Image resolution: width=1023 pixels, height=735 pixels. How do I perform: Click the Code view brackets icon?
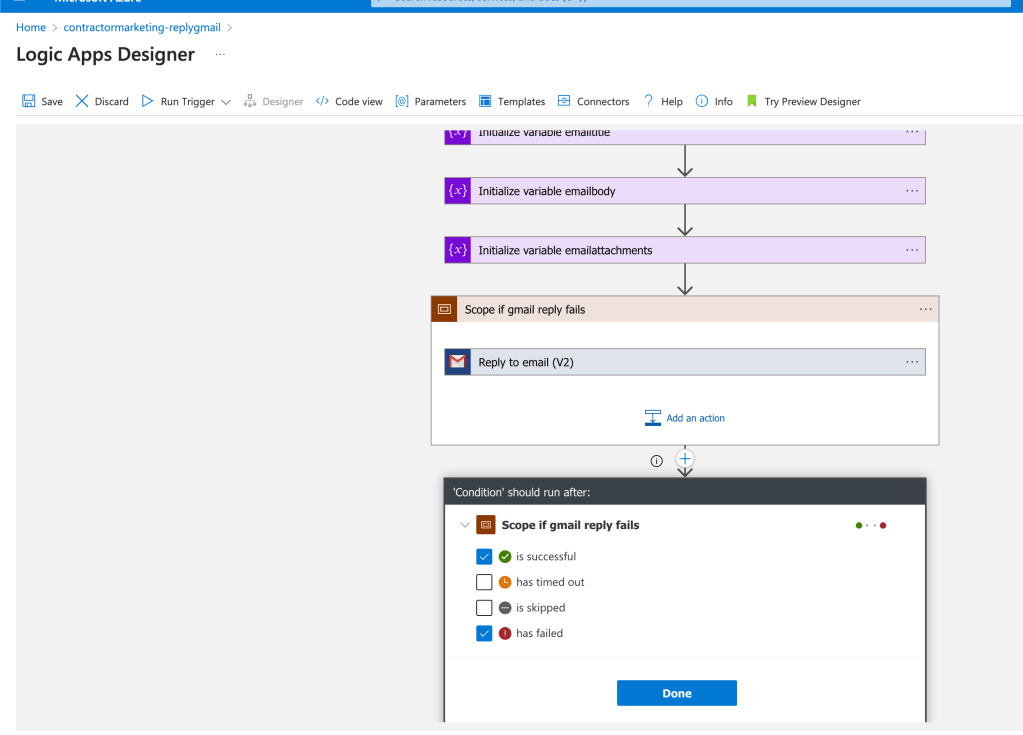[322, 101]
